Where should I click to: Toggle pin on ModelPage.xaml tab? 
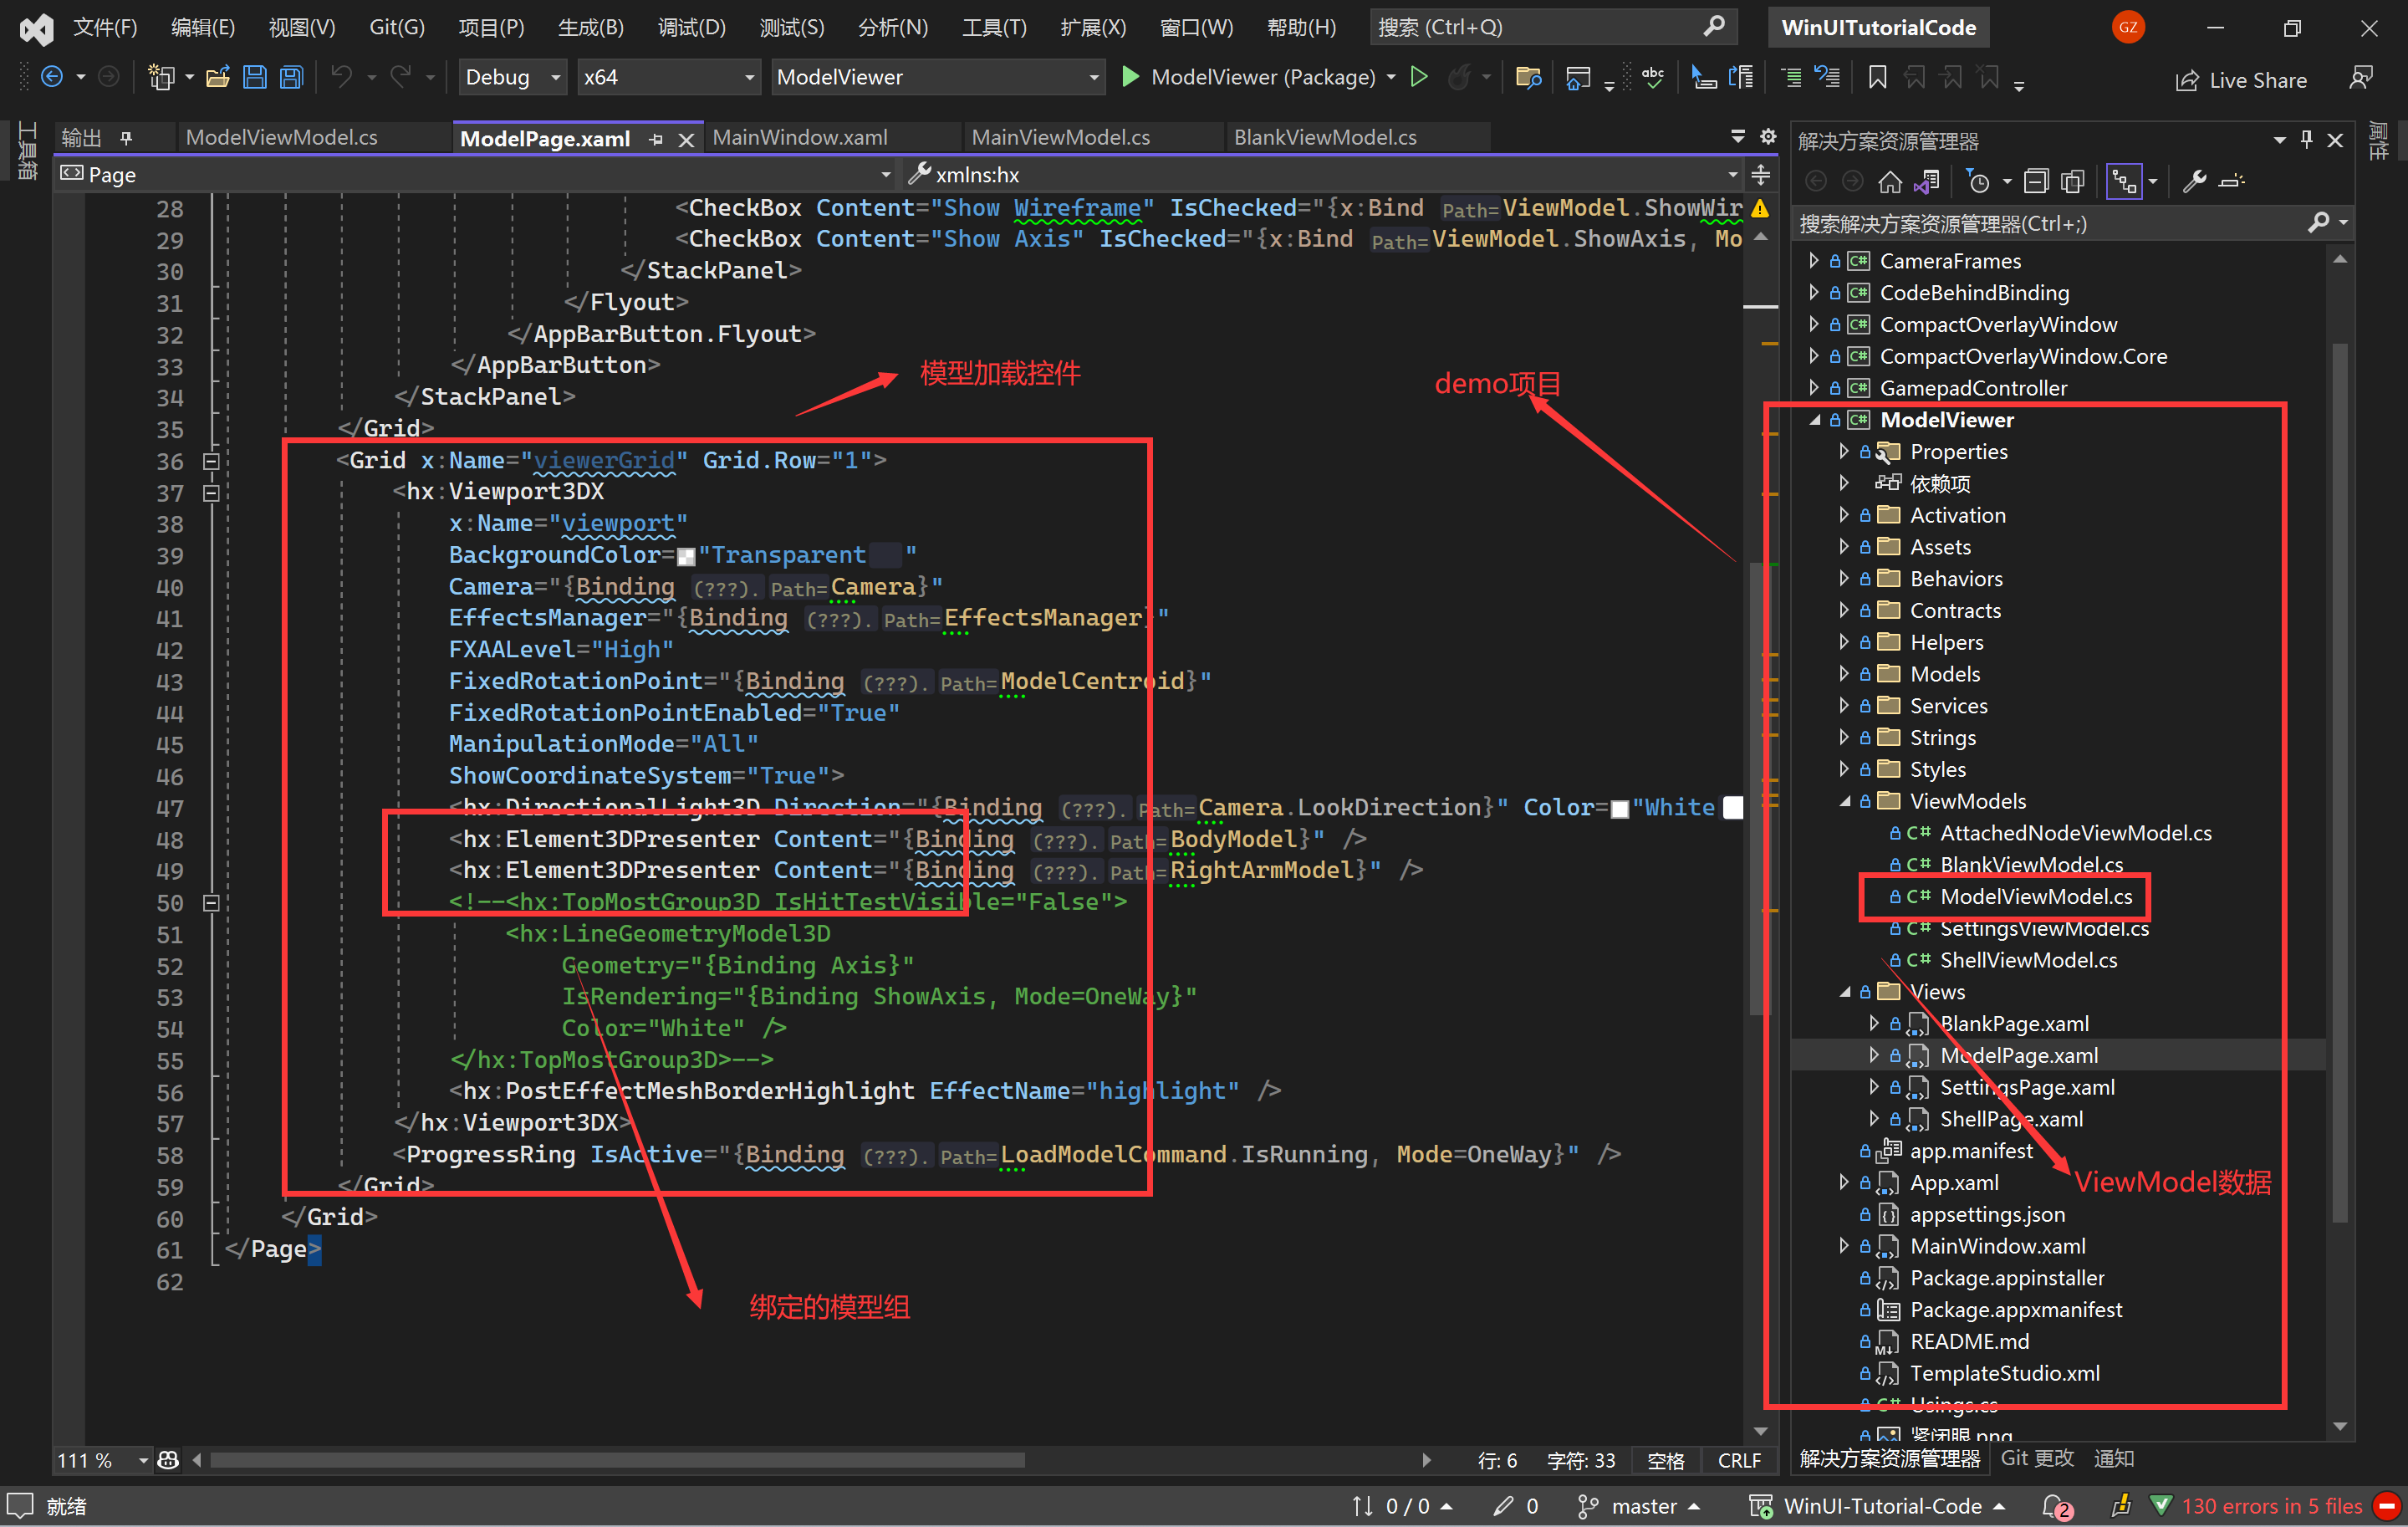[656, 139]
